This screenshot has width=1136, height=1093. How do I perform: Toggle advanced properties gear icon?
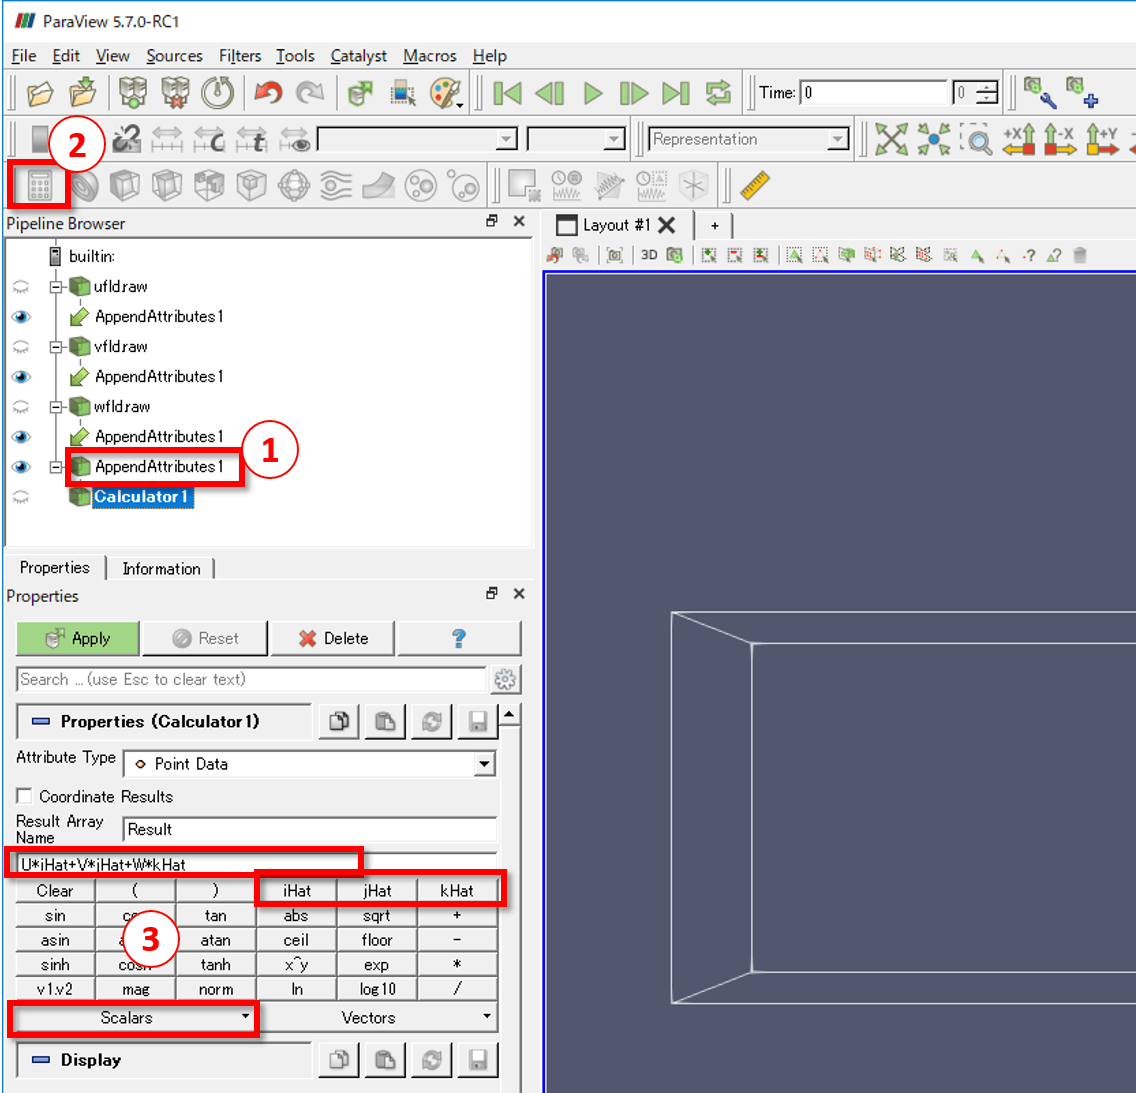tap(505, 679)
